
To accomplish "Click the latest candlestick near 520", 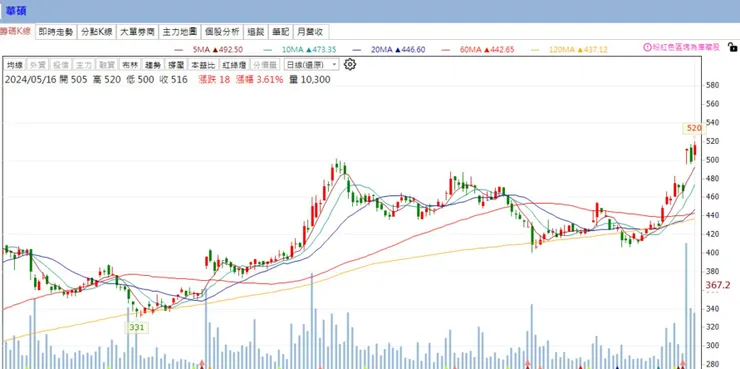I will click(x=695, y=151).
